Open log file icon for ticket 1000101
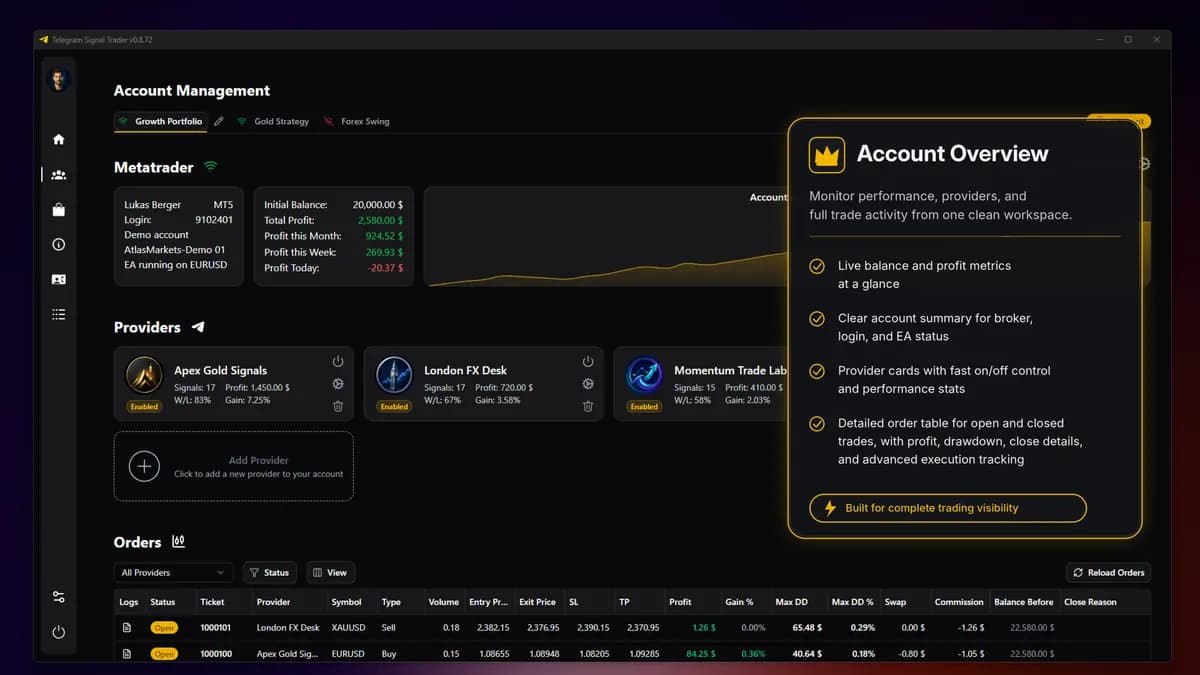Screen dimensions: 1200x675 [x=127, y=628]
